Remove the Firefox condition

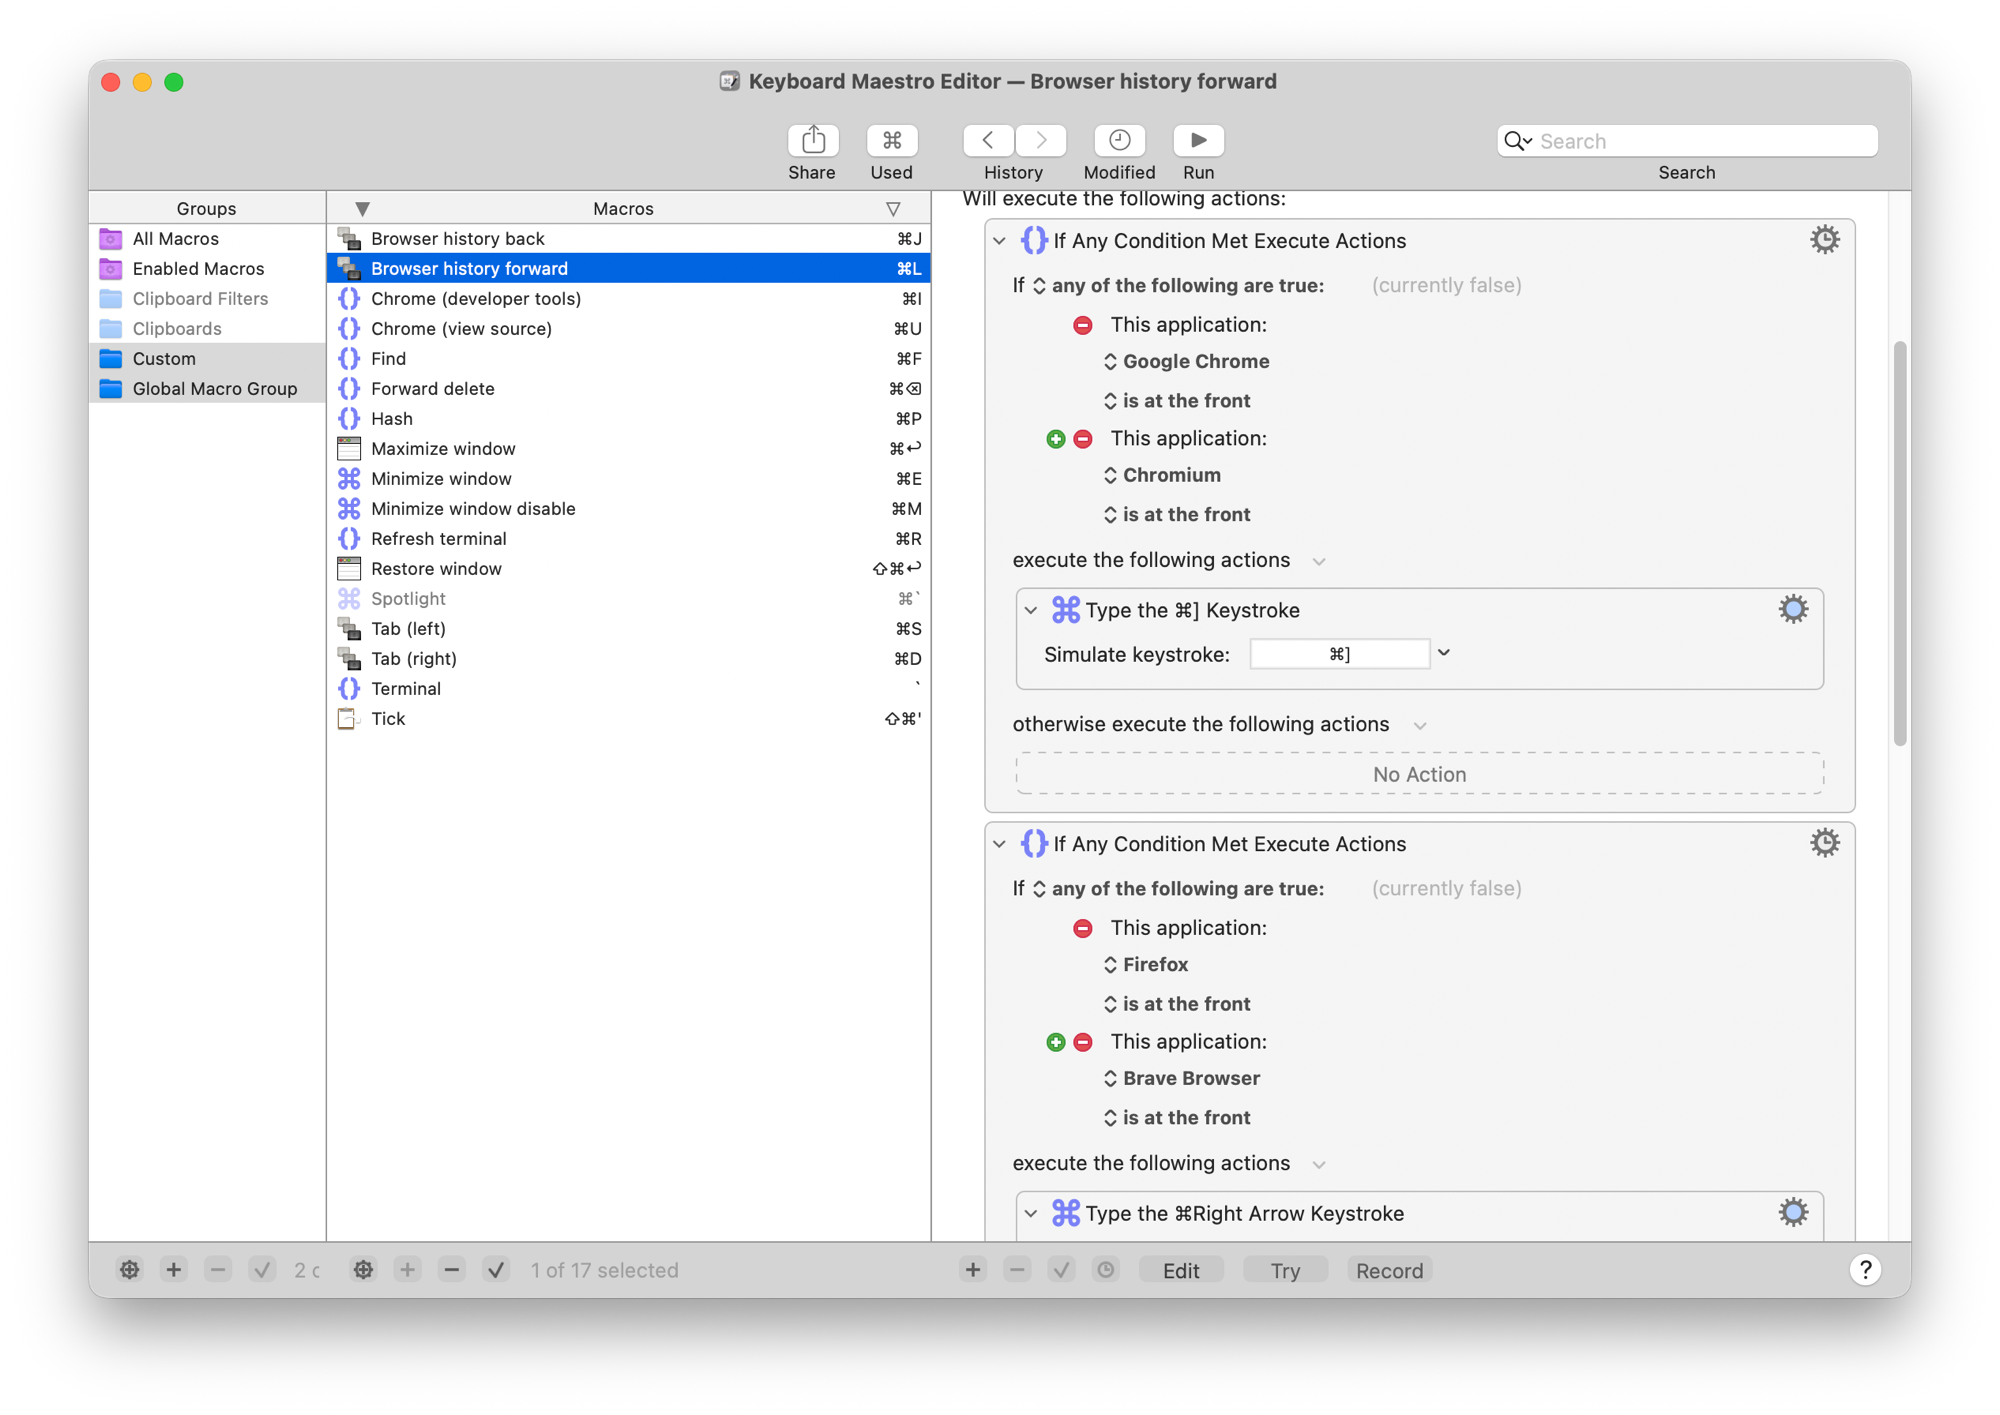click(1083, 928)
